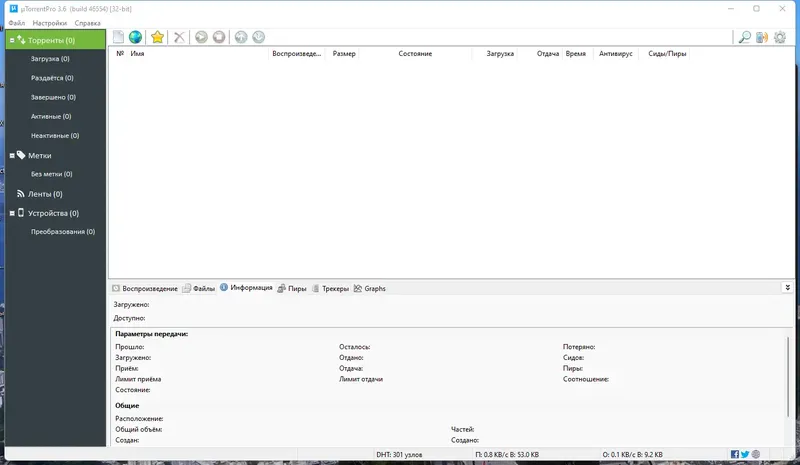Sort by the Размер column header
This screenshot has height=465, width=800.
point(344,53)
